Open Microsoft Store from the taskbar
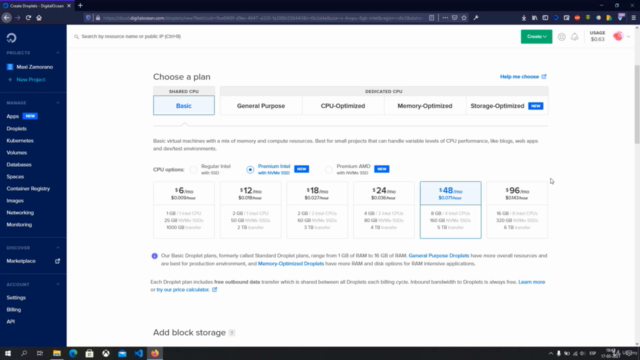This screenshot has width=640, height=360. (x=89, y=353)
